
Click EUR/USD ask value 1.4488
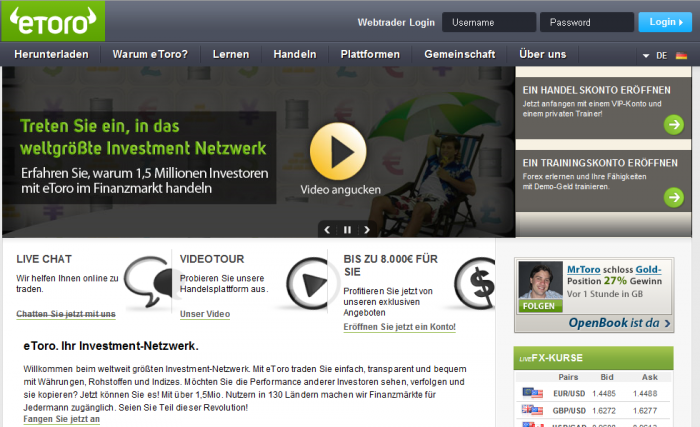click(x=645, y=394)
